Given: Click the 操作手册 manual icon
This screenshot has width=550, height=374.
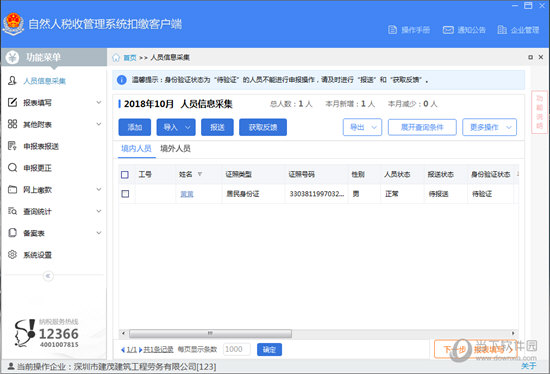Looking at the screenshot, I should [x=393, y=30].
